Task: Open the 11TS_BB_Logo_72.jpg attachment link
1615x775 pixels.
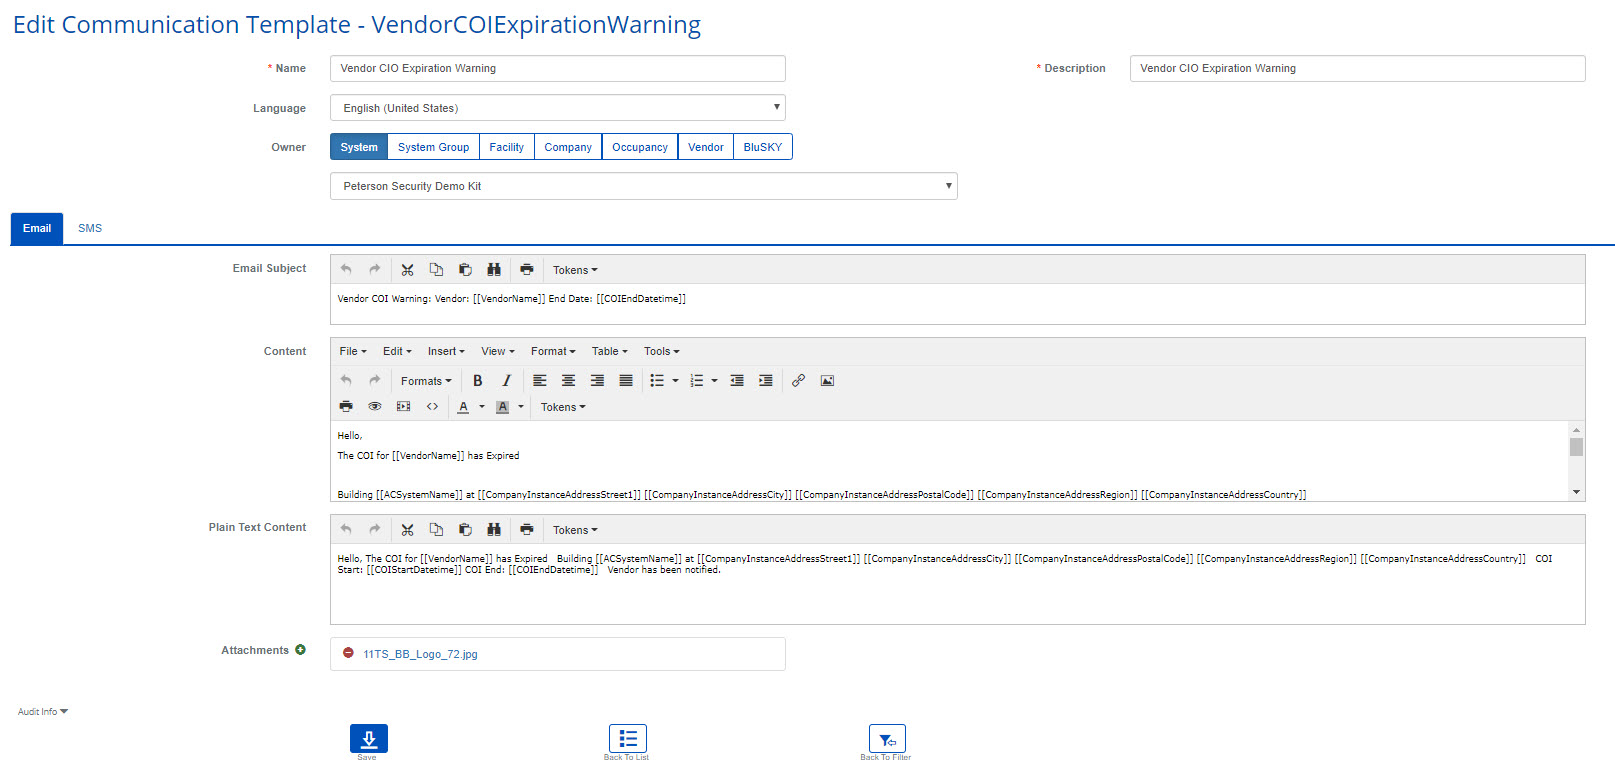Action: (x=420, y=654)
